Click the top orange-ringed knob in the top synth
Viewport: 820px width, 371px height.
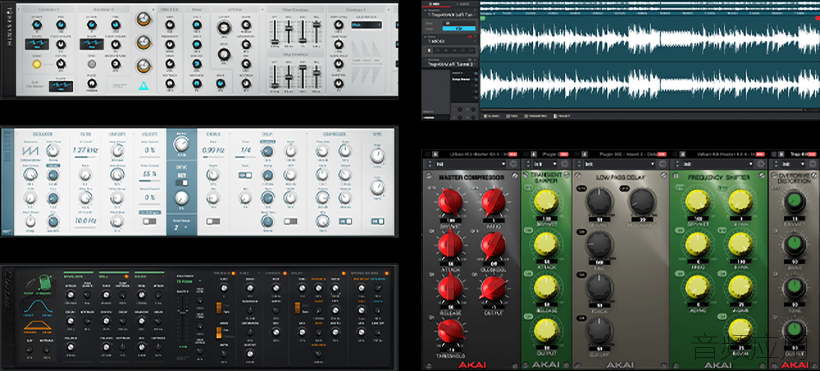coord(142,19)
